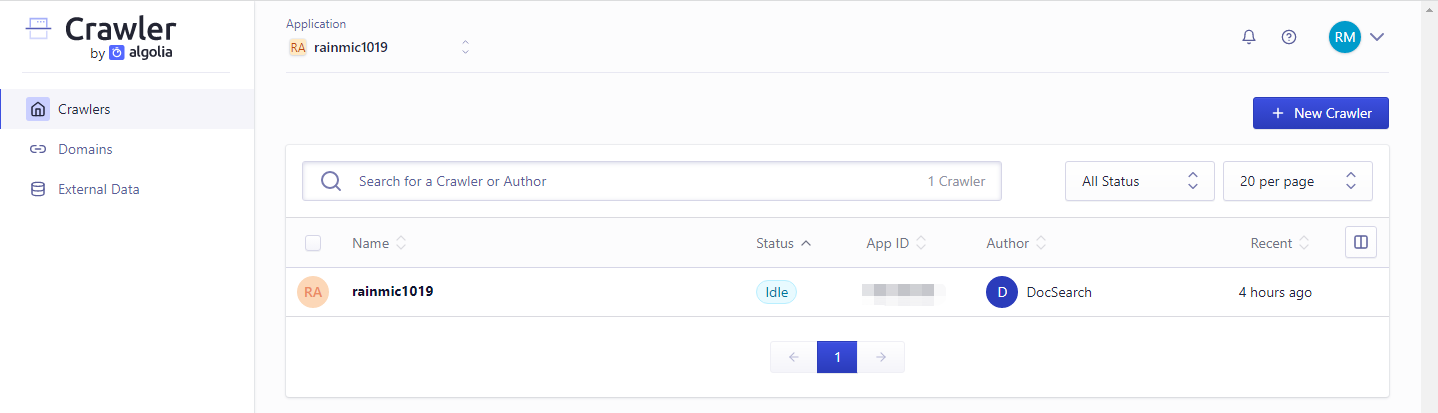Open the notifications bell
This screenshot has width=1438, height=413.
click(1249, 37)
